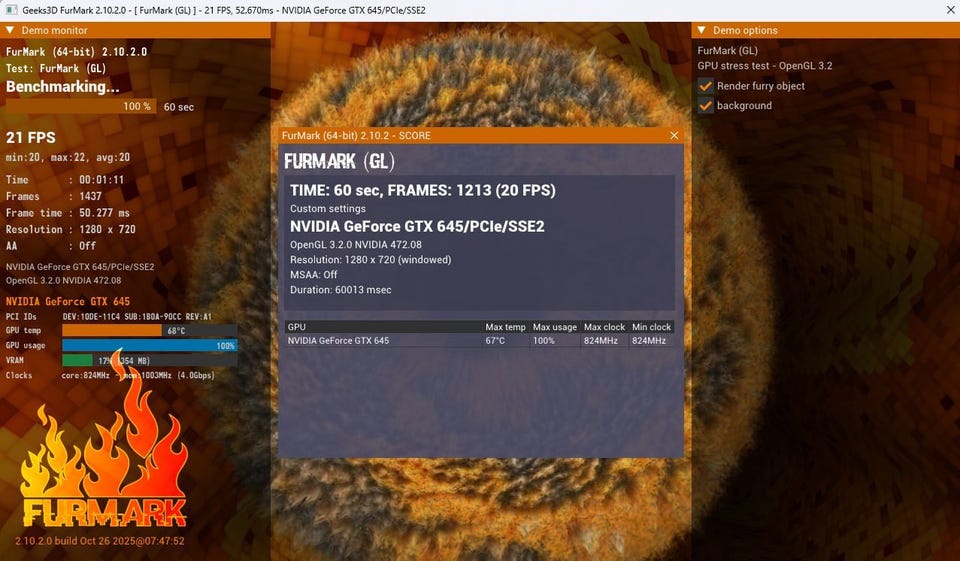Click the 67°C max temp cell

(505, 341)
